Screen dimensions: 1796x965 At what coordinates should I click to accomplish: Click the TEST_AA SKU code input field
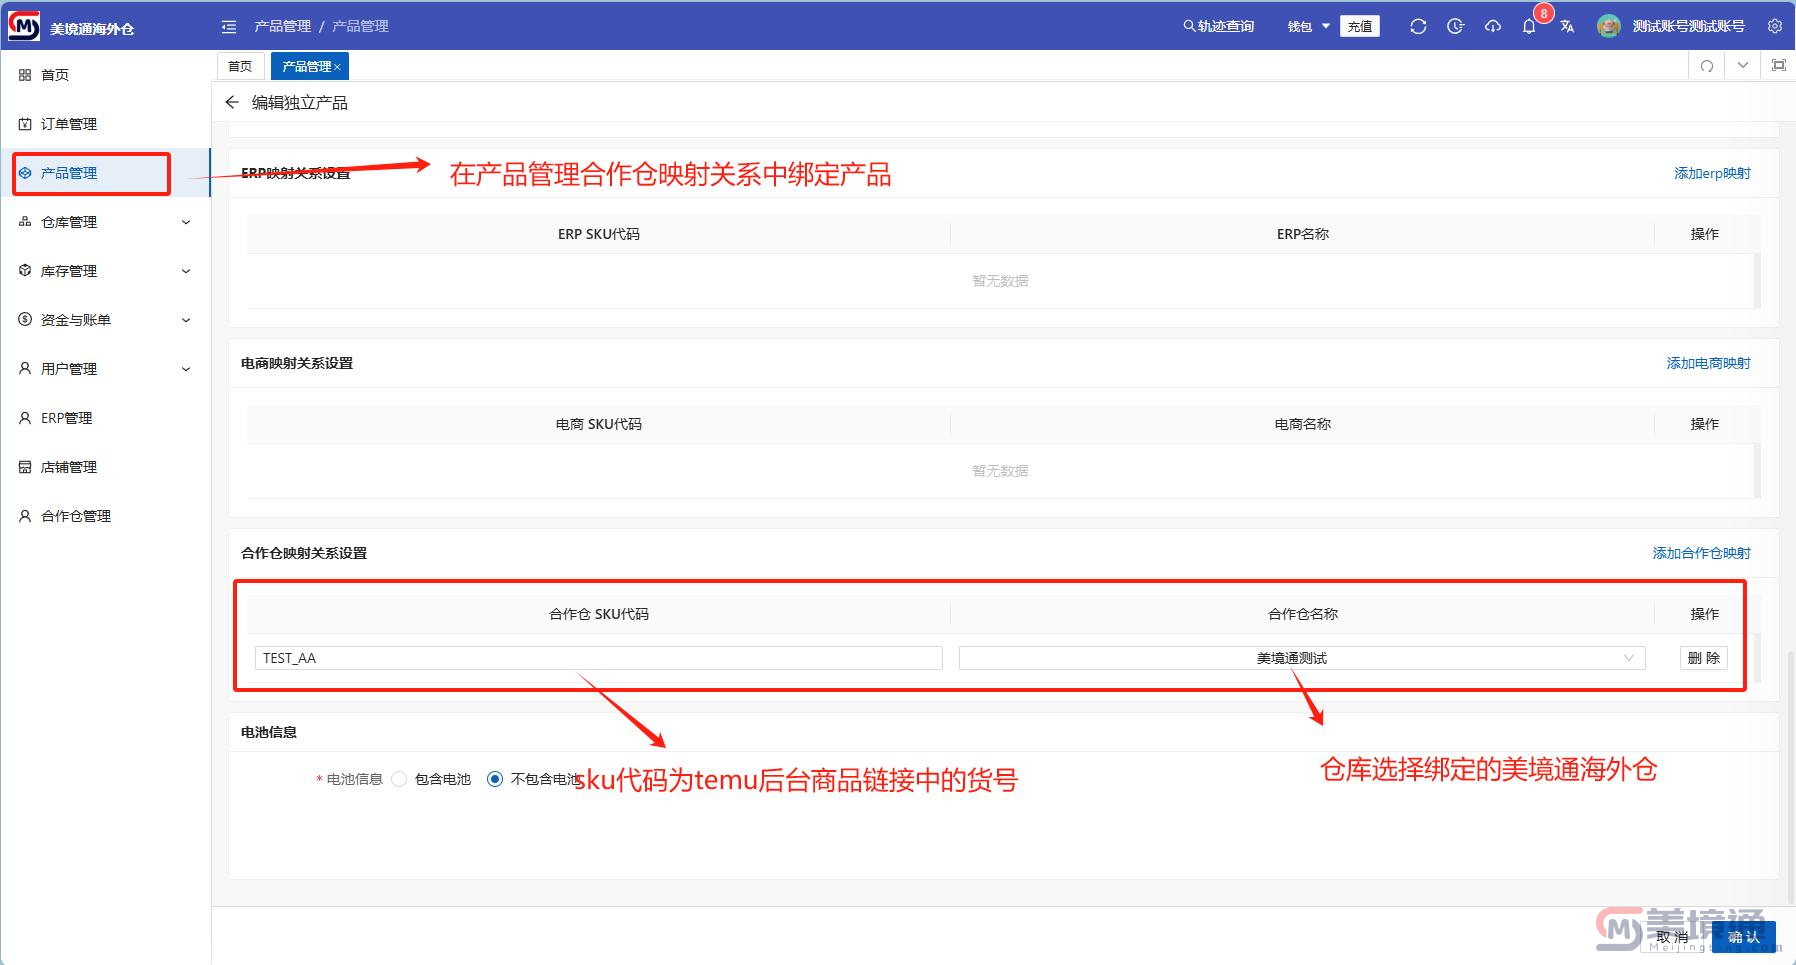(x=599, y=658)
